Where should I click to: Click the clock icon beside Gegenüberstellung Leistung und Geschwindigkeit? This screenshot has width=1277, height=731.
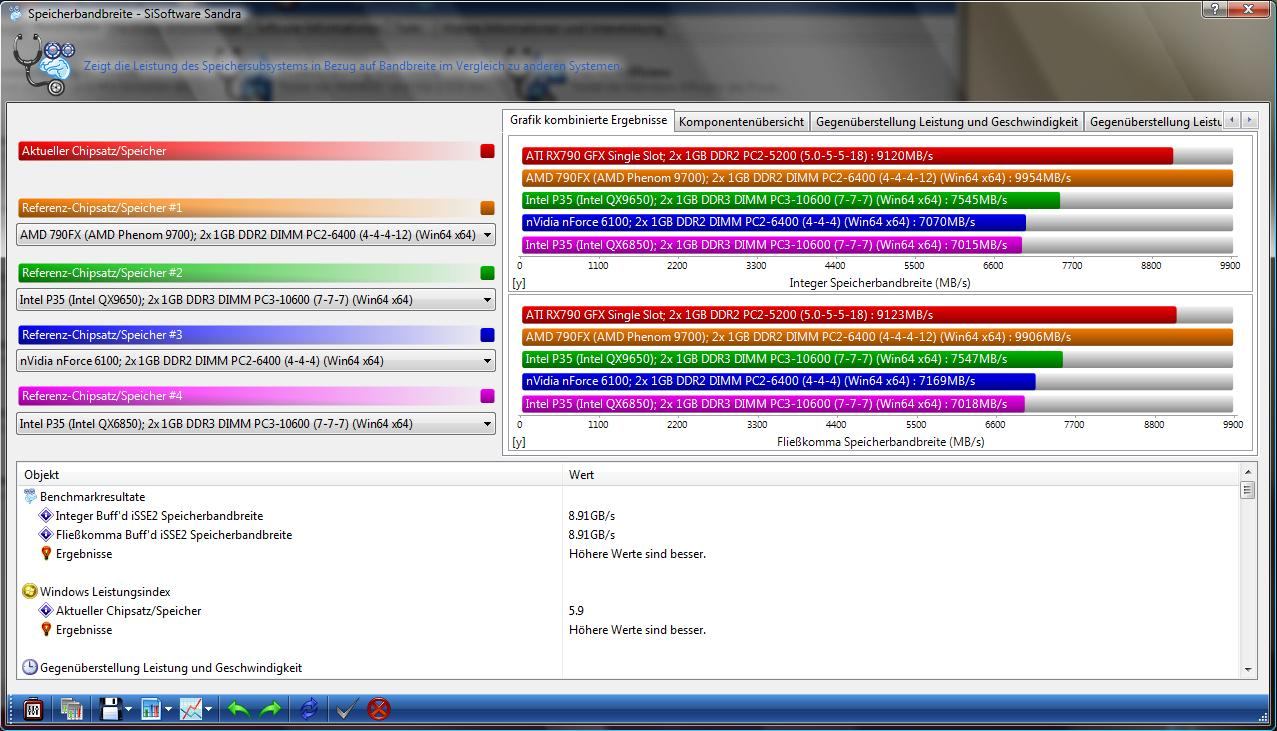30,667
